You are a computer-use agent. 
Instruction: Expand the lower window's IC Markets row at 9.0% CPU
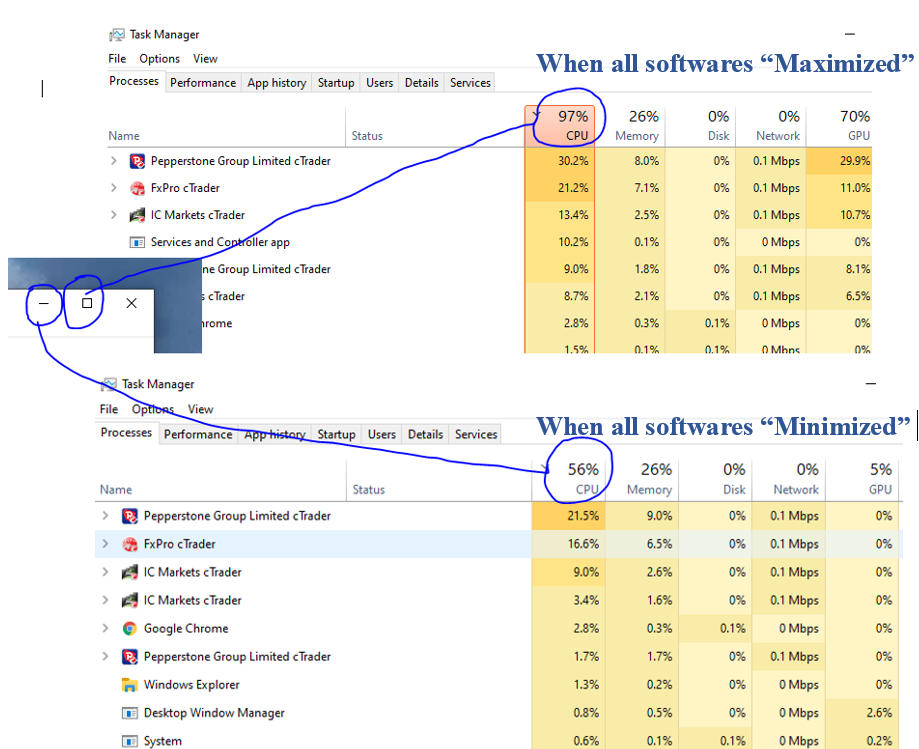click(105, 572)
